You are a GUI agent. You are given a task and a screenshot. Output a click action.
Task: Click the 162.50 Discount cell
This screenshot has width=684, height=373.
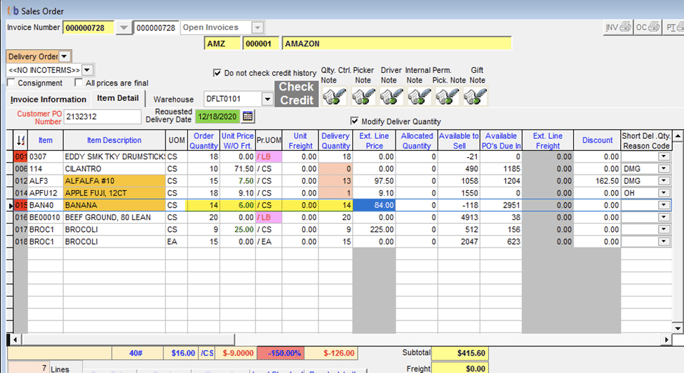point(597,181)
